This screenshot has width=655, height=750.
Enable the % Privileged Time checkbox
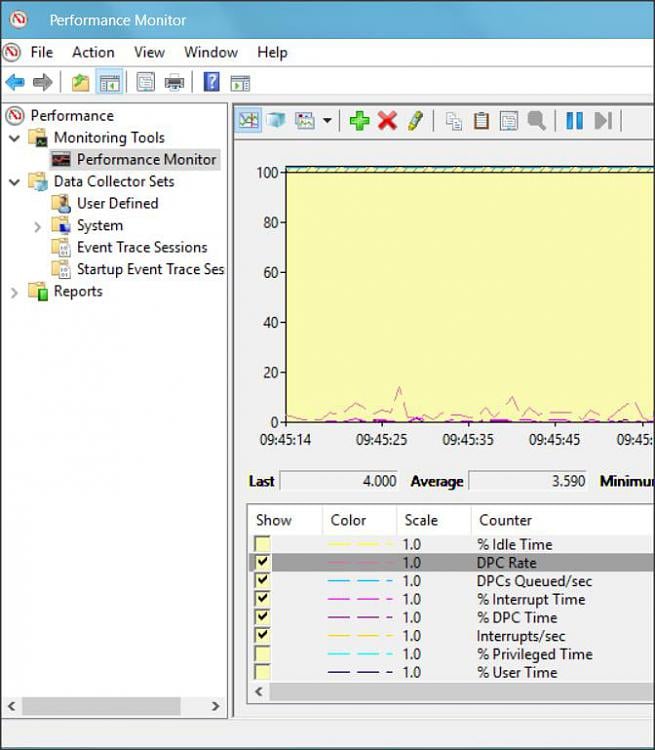click(x=262, y=653)
